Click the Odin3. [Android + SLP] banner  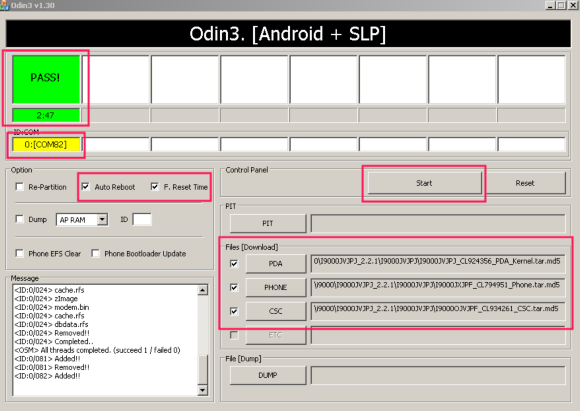(x=288, y=34)
